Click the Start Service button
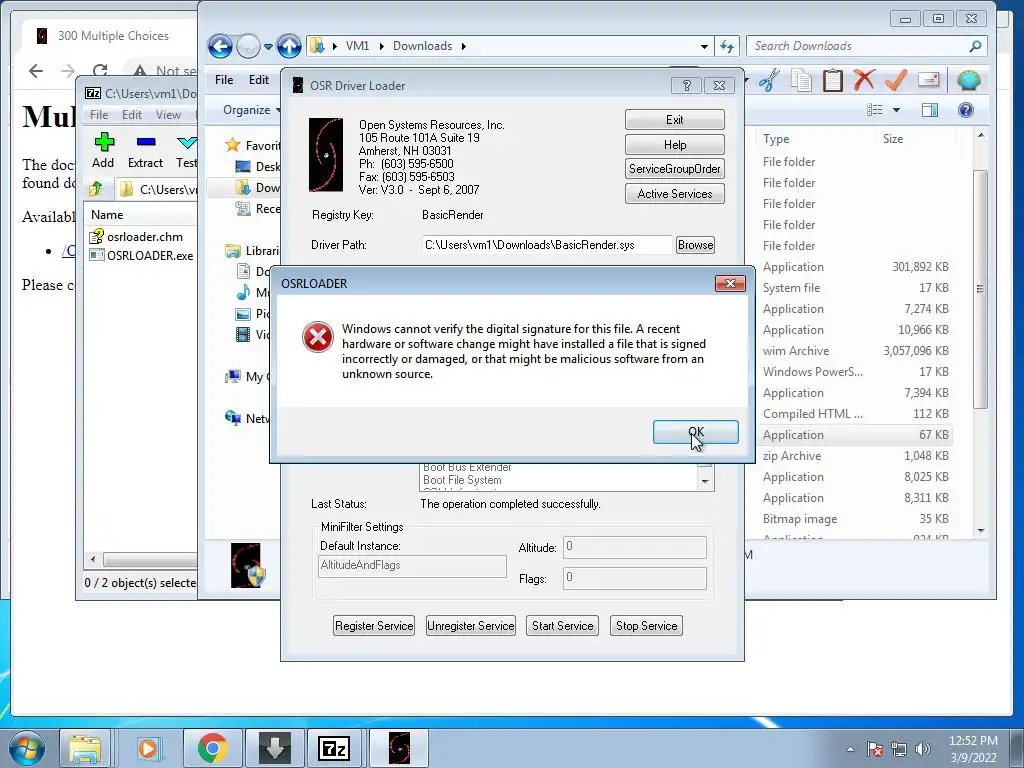The image size is (1024, 768). point(562,626)
